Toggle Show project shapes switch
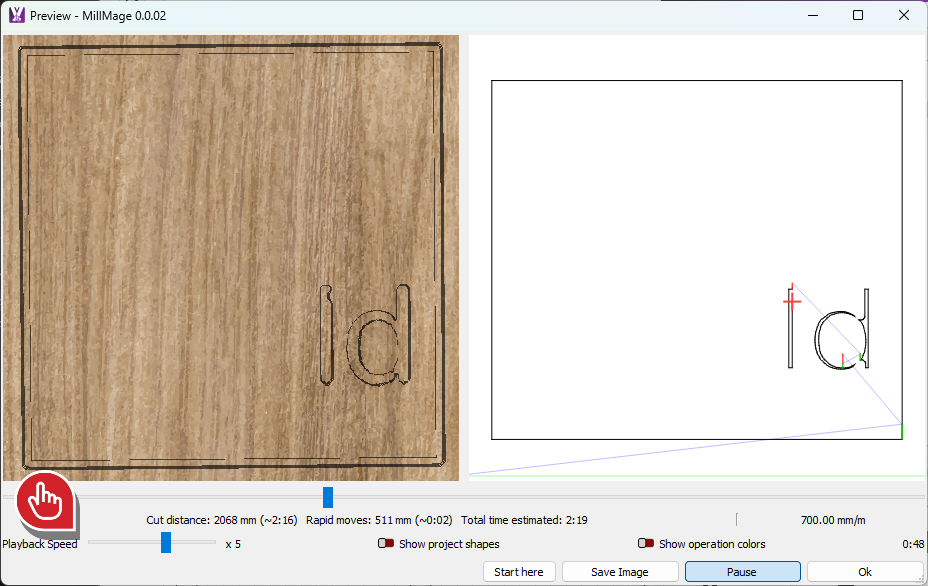 (x=386, y=544)
